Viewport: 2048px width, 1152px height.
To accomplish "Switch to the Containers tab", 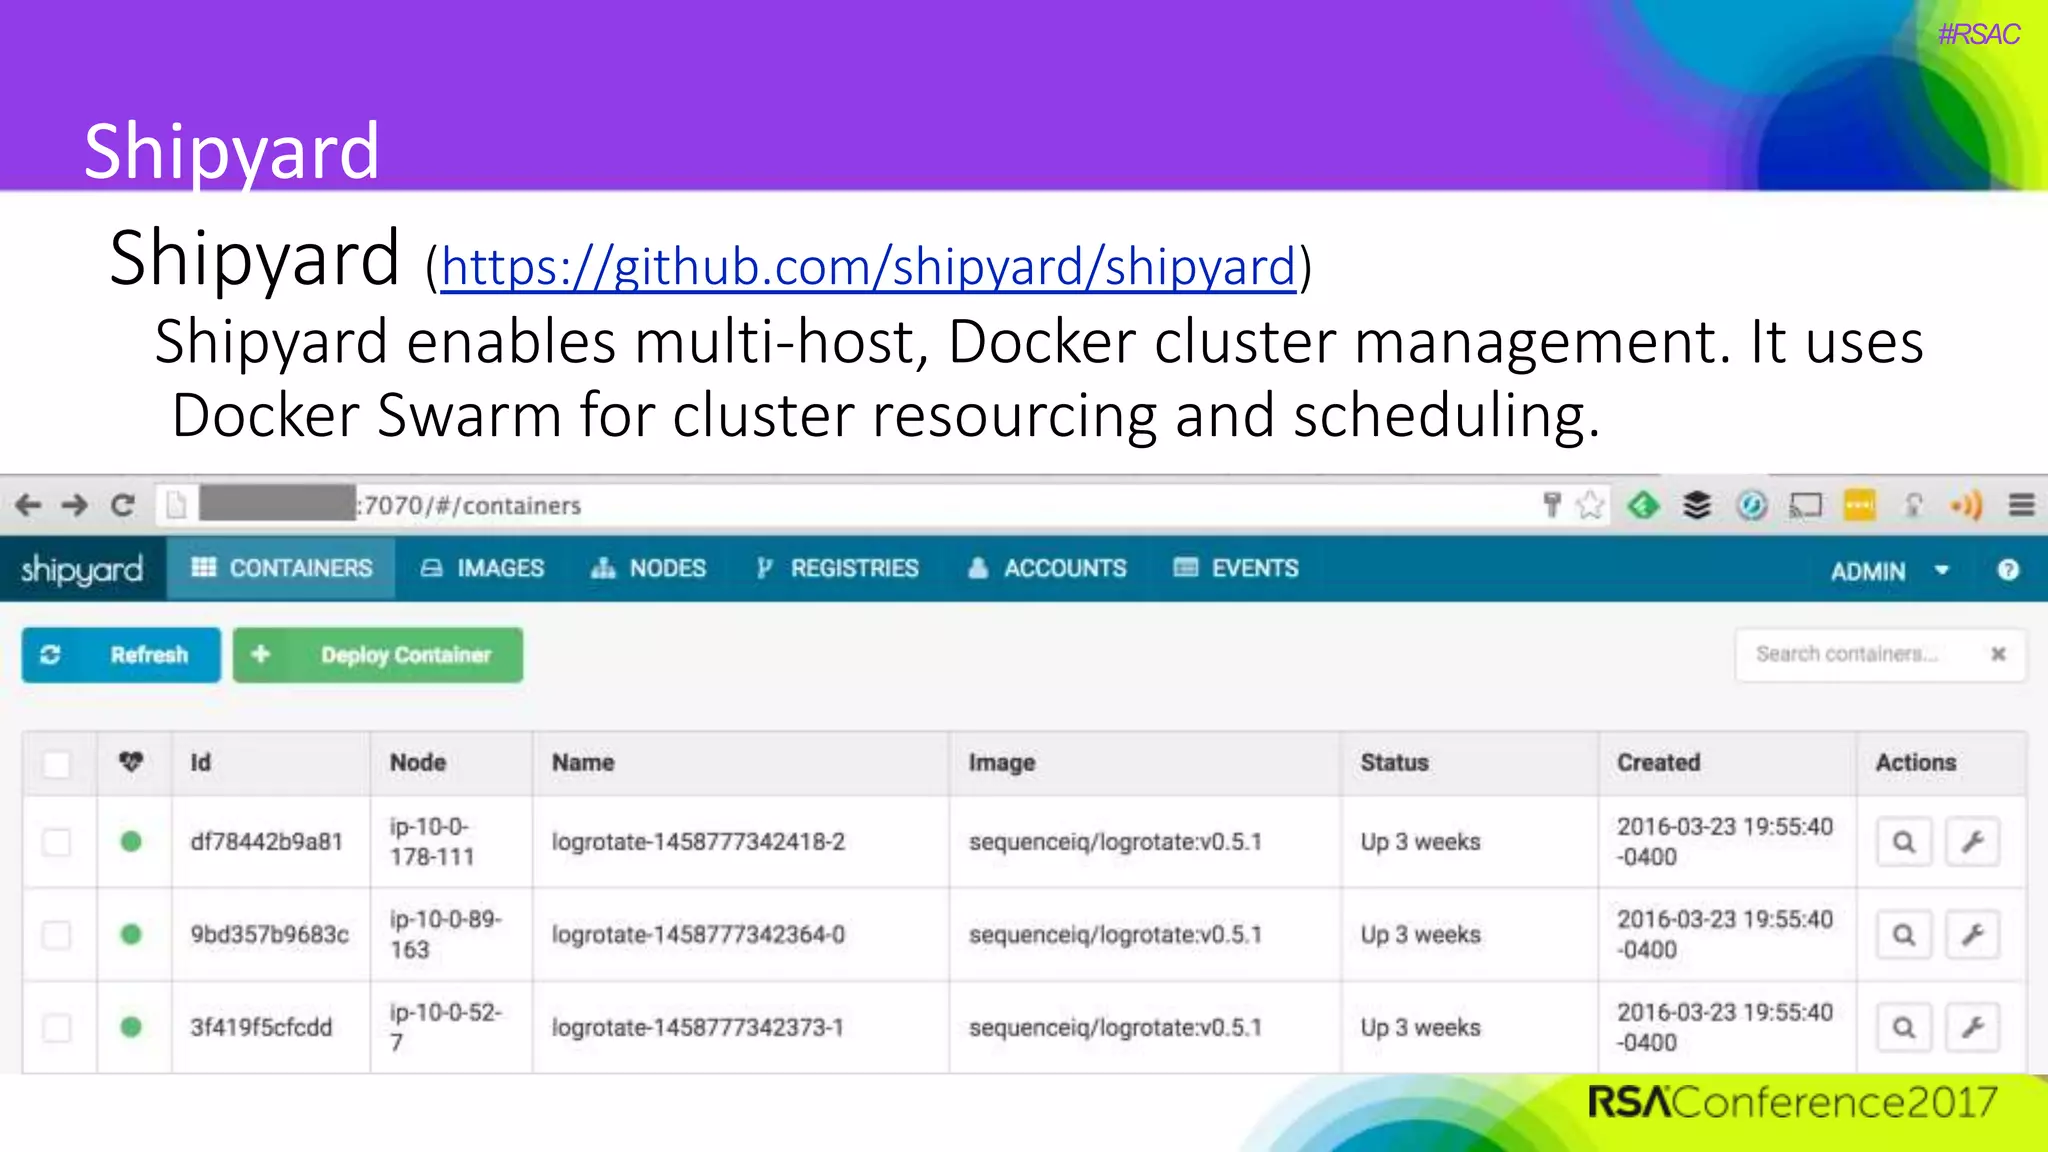I will 281,568.
